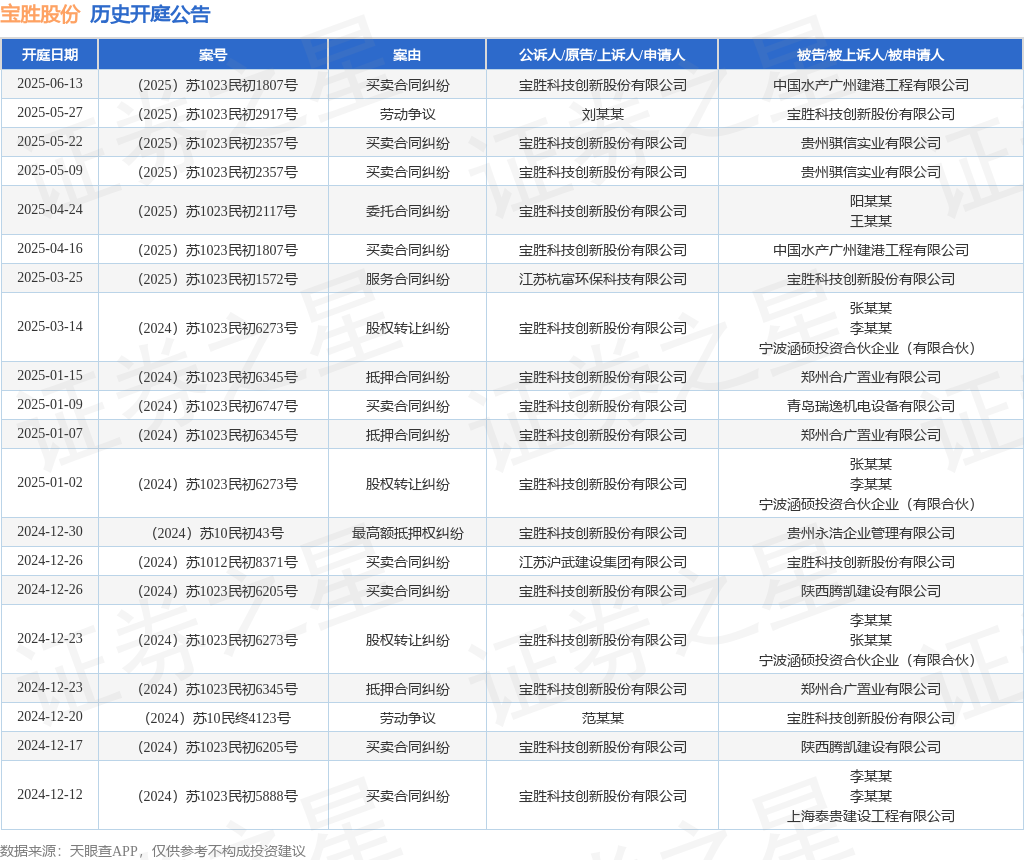Image resolution: width=1024 pixels, height=860 pixels.
Task: Select 中国水产广州建港工程有限公司 in the 2025-06-13 row
Action: coord(871,85)
